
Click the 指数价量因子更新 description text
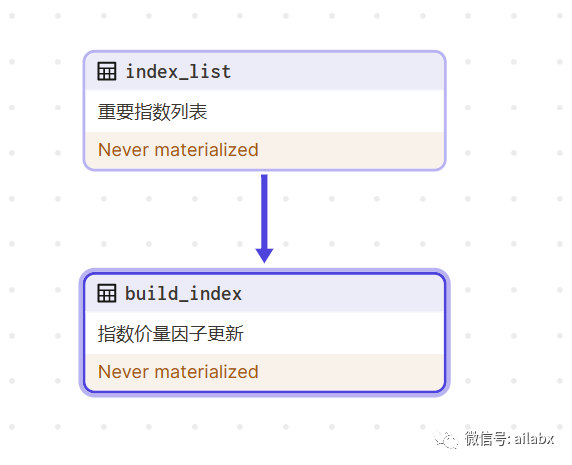[170, 334]
